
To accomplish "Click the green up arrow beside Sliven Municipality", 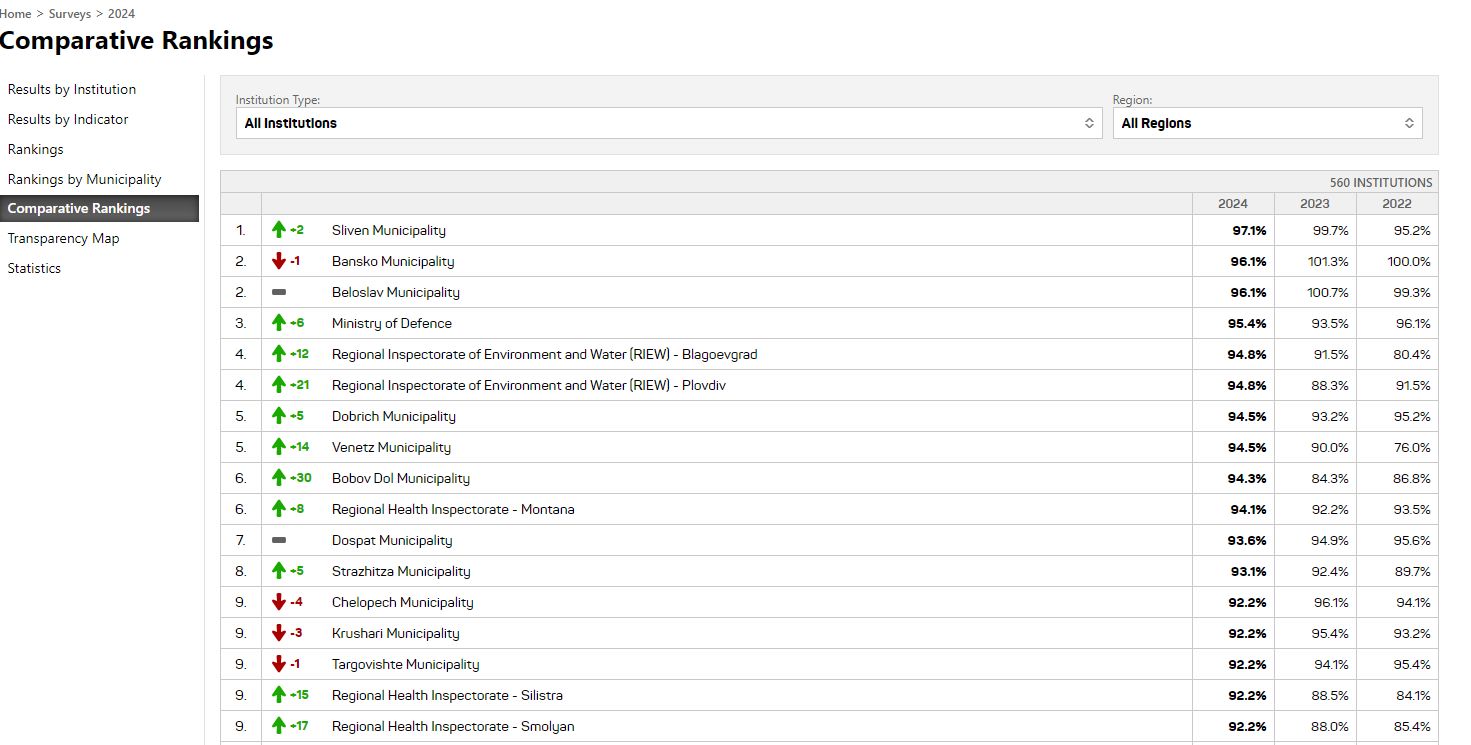I will click(x=279, y=230).
